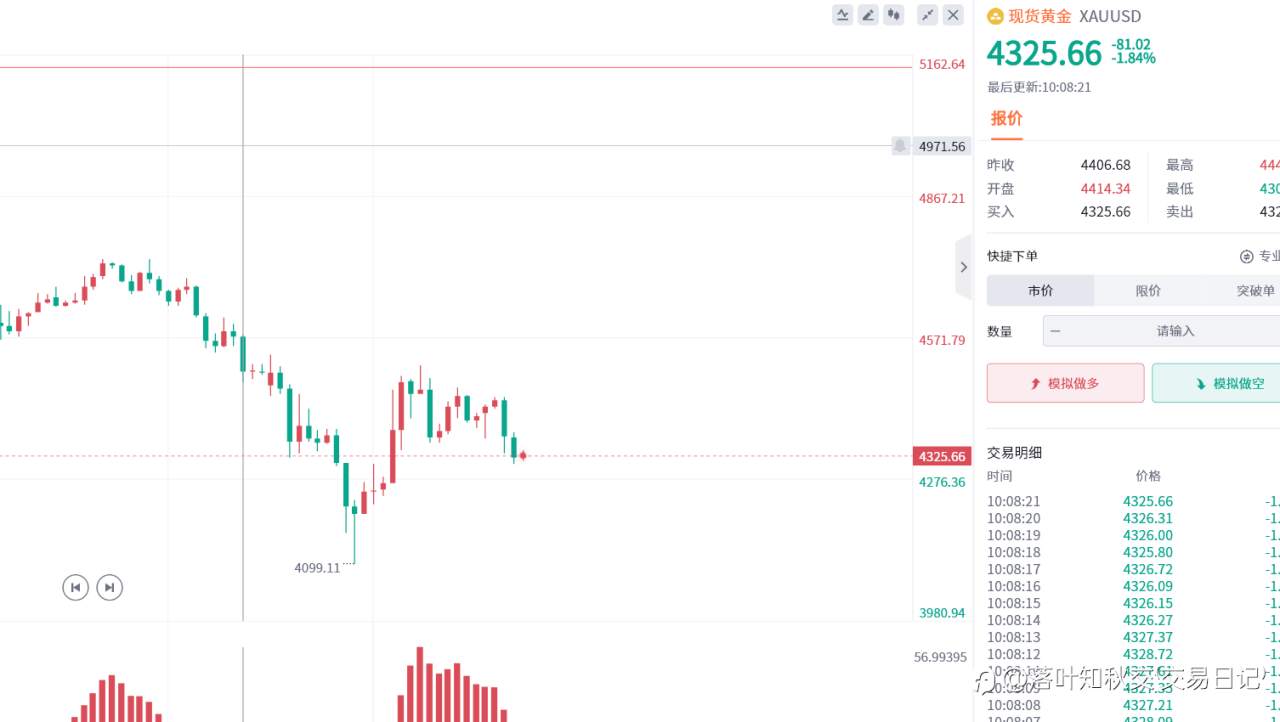Image resolution: width=1280 pixels, height=722 pixels.
Task: Decrease quantity with the minus stepper
Action: pyautogui.click(x=1055, y=331)
